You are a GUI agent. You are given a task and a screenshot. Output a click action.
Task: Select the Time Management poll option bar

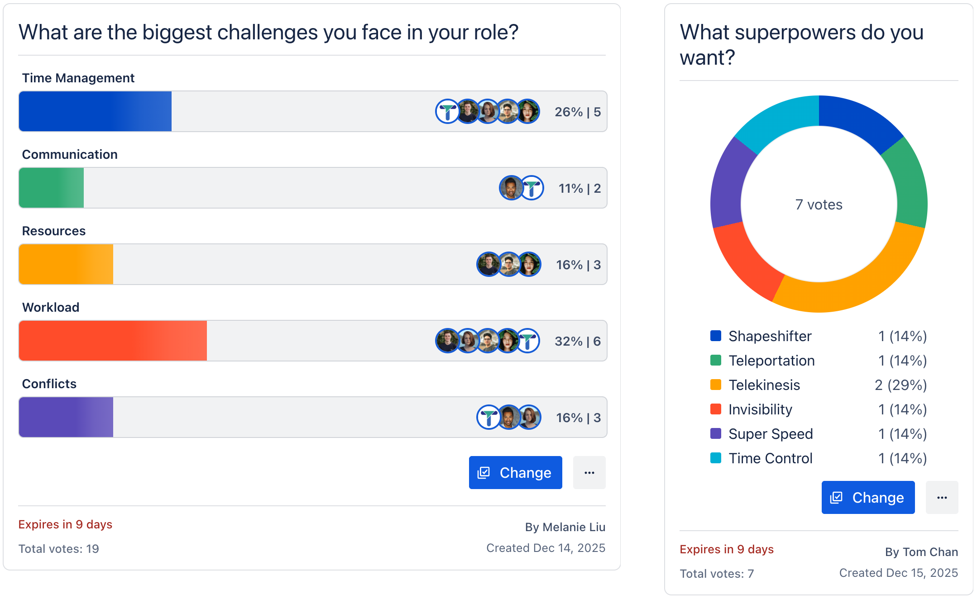click(300, 112)
